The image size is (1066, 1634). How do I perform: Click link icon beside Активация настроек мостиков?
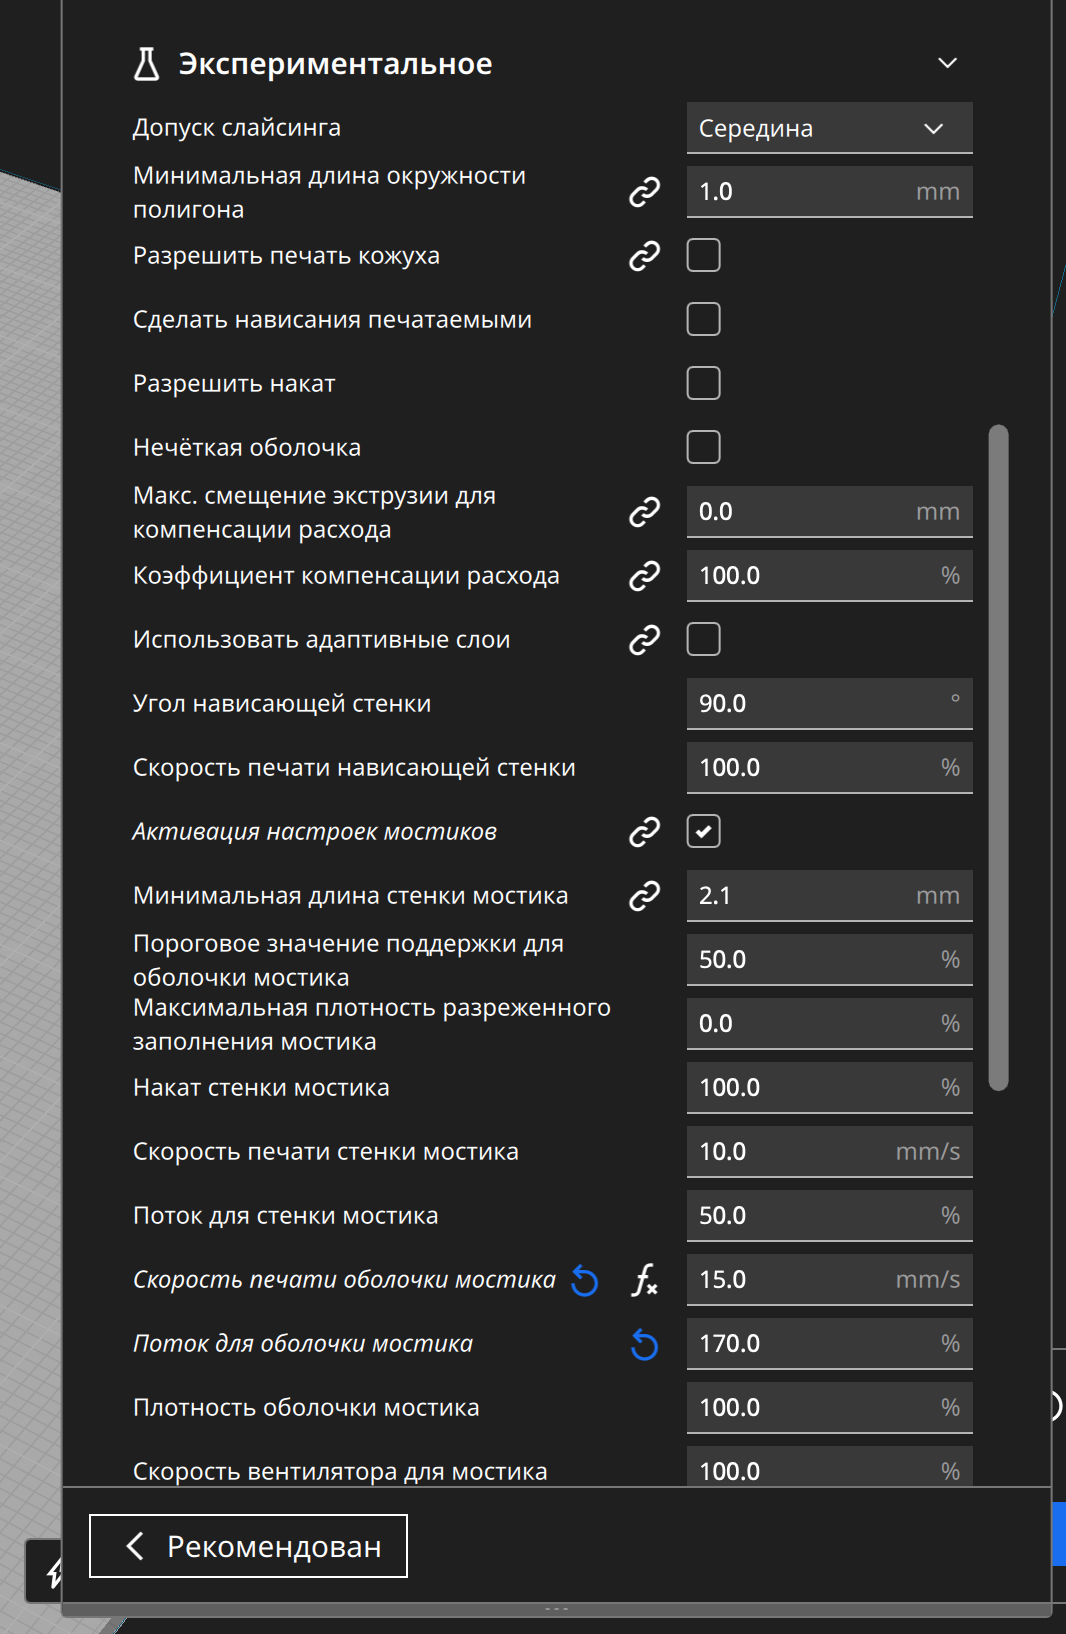(x=644, y=832)
